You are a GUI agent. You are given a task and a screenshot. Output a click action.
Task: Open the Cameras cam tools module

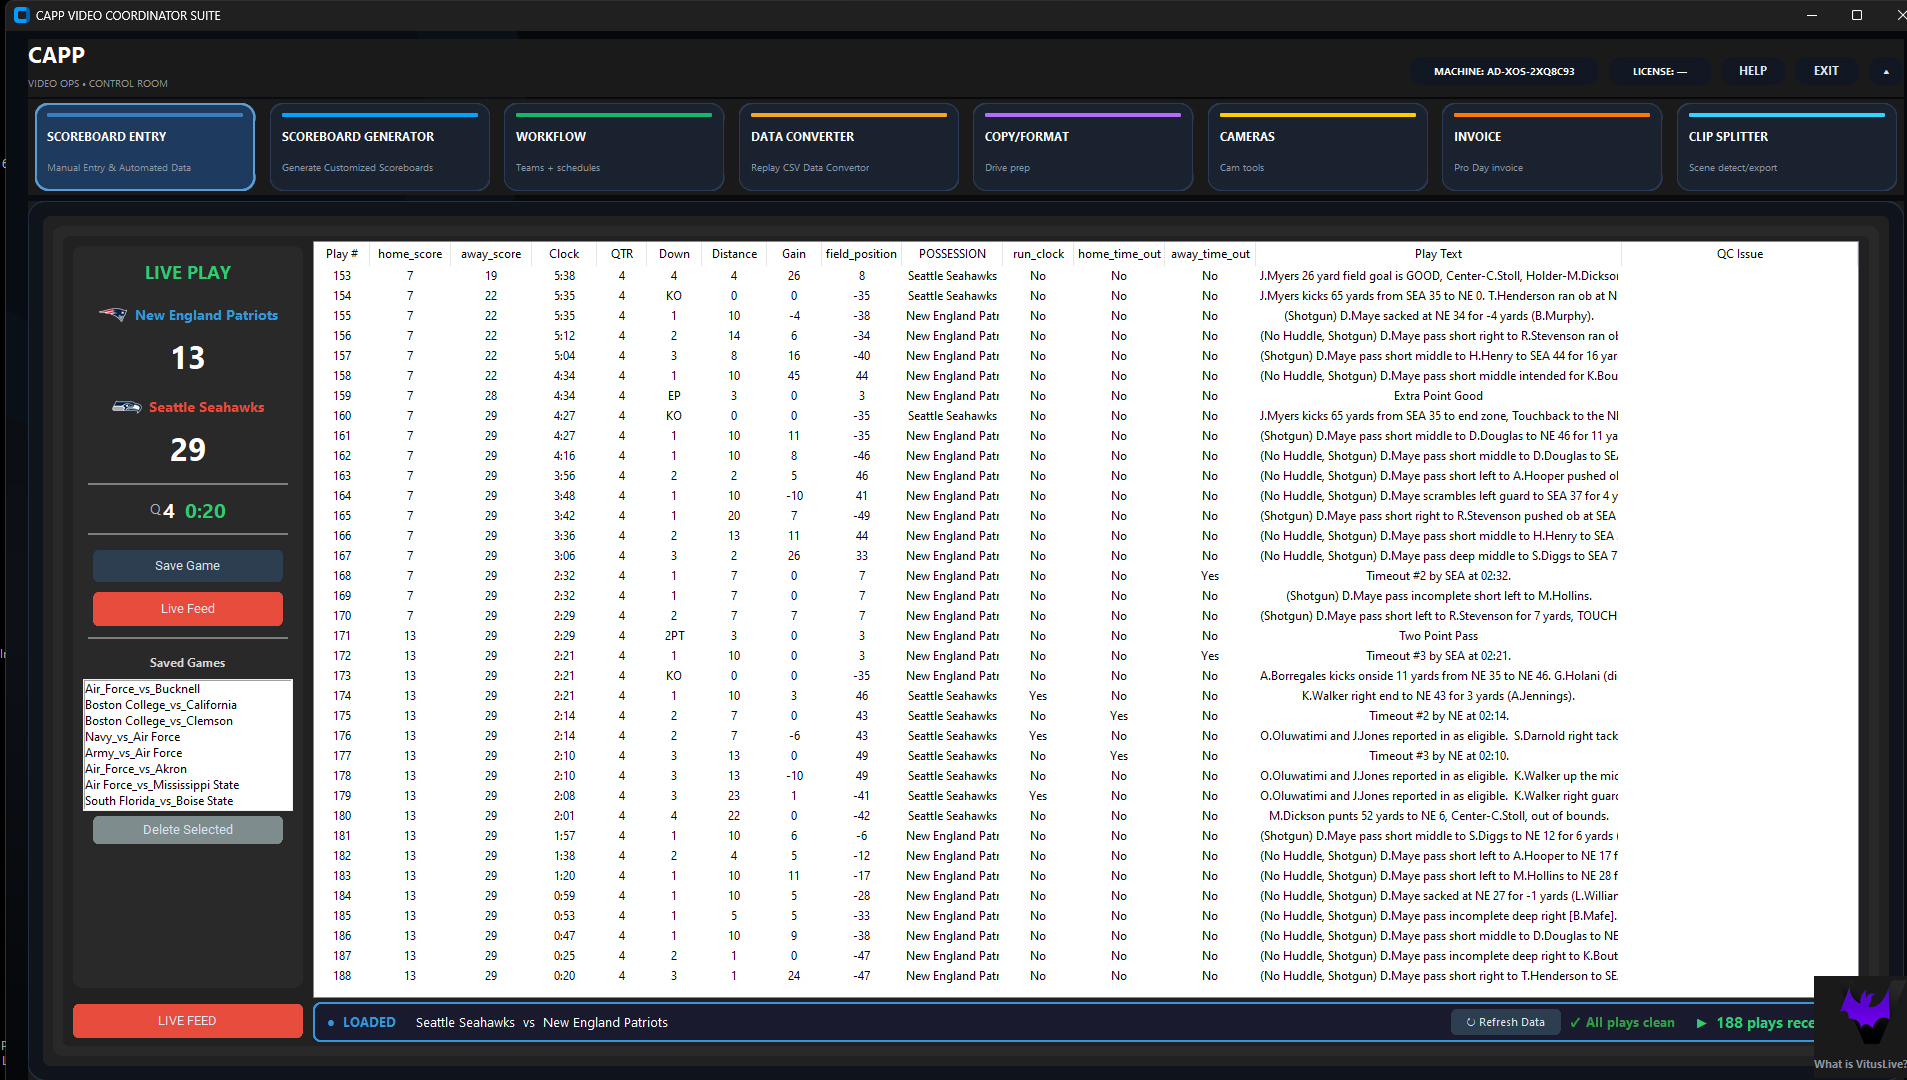point(1316,148)
